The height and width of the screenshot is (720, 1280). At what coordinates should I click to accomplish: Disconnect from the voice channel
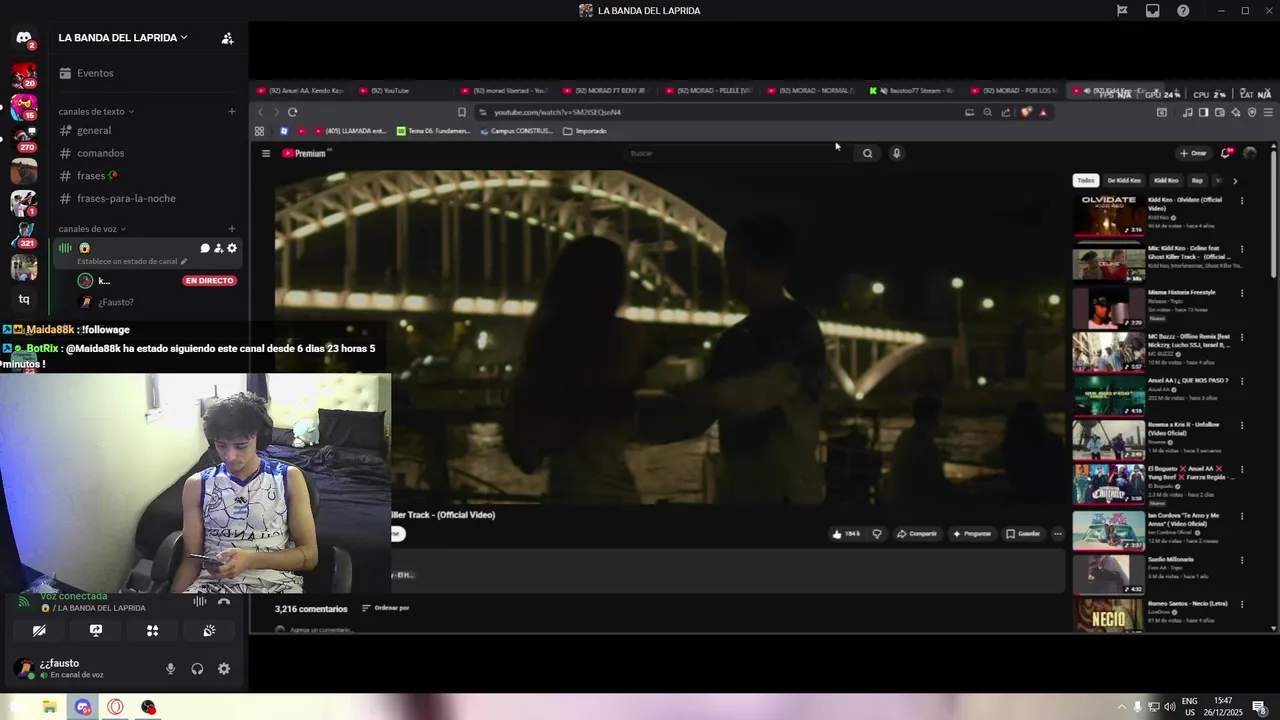(x=224, y=601)
